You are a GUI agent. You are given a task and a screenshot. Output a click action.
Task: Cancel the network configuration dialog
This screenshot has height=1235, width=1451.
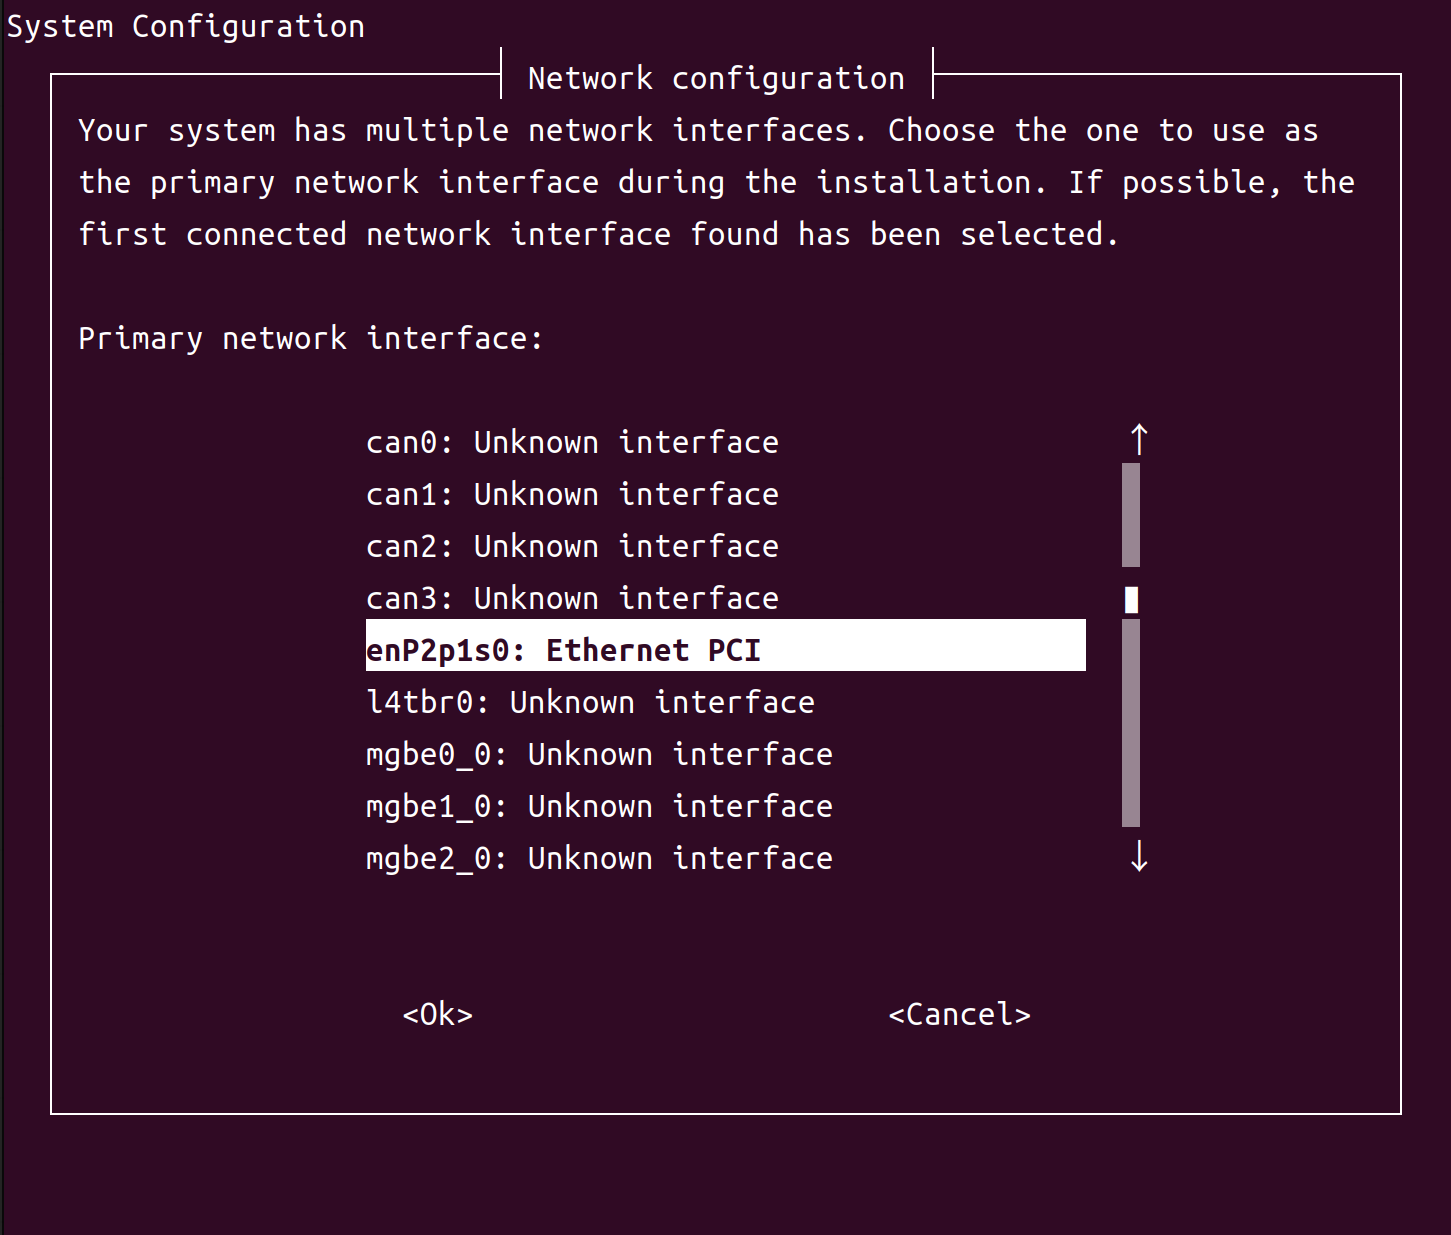coord(959,1014)
